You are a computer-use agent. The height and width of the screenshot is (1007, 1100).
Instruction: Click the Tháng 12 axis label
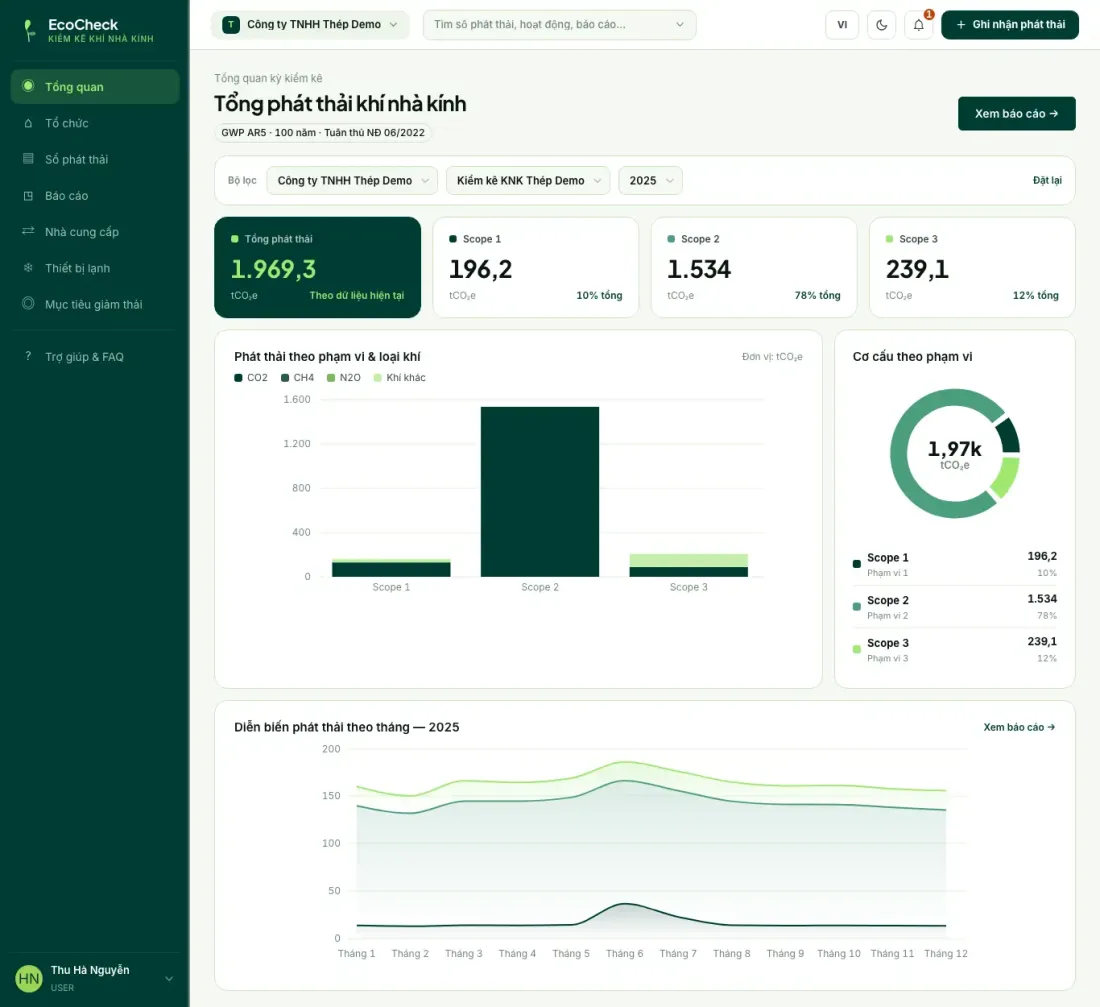tap(946, 953)
